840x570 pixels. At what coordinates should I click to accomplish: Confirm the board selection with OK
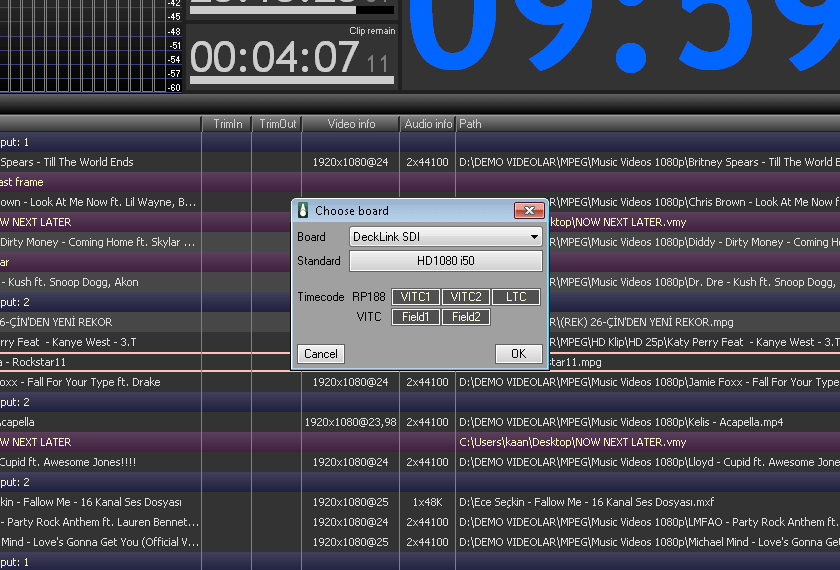(518, 354)
